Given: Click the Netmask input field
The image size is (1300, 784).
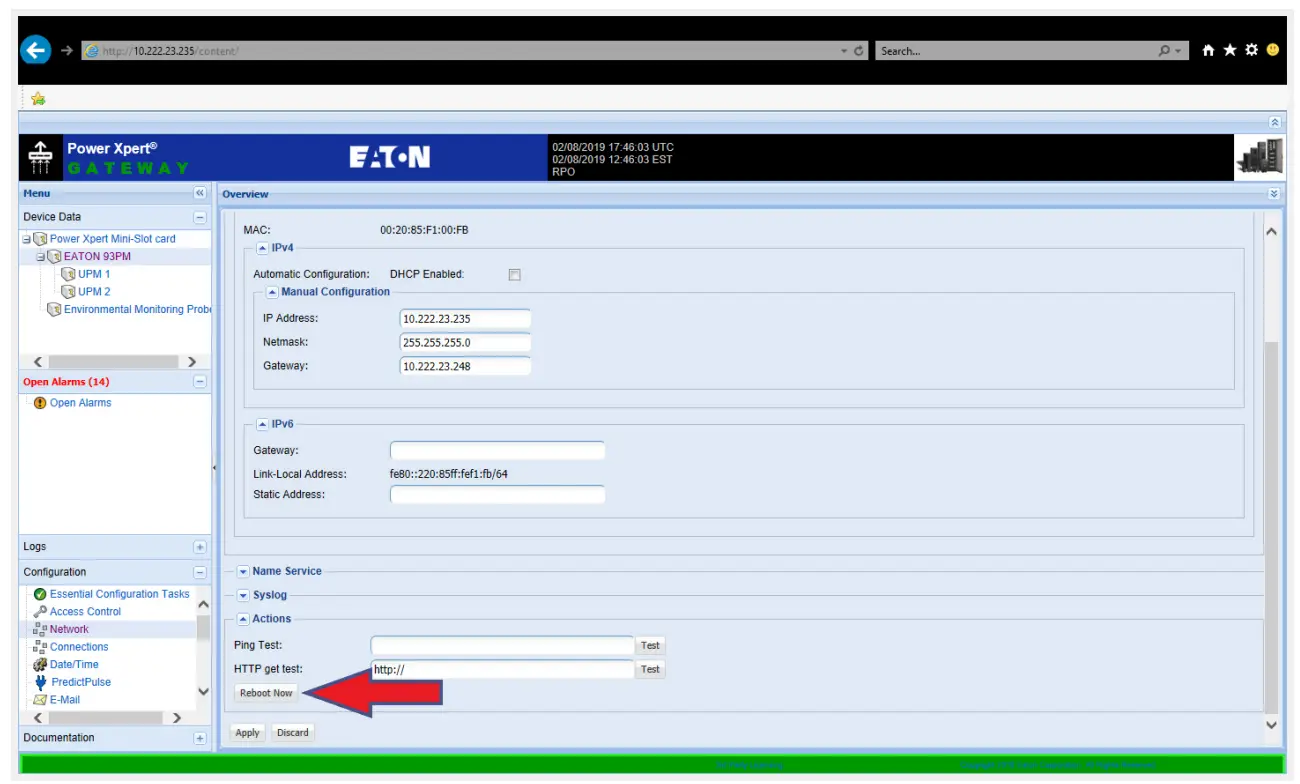Looking at the screenshot, I should point(465,343).
